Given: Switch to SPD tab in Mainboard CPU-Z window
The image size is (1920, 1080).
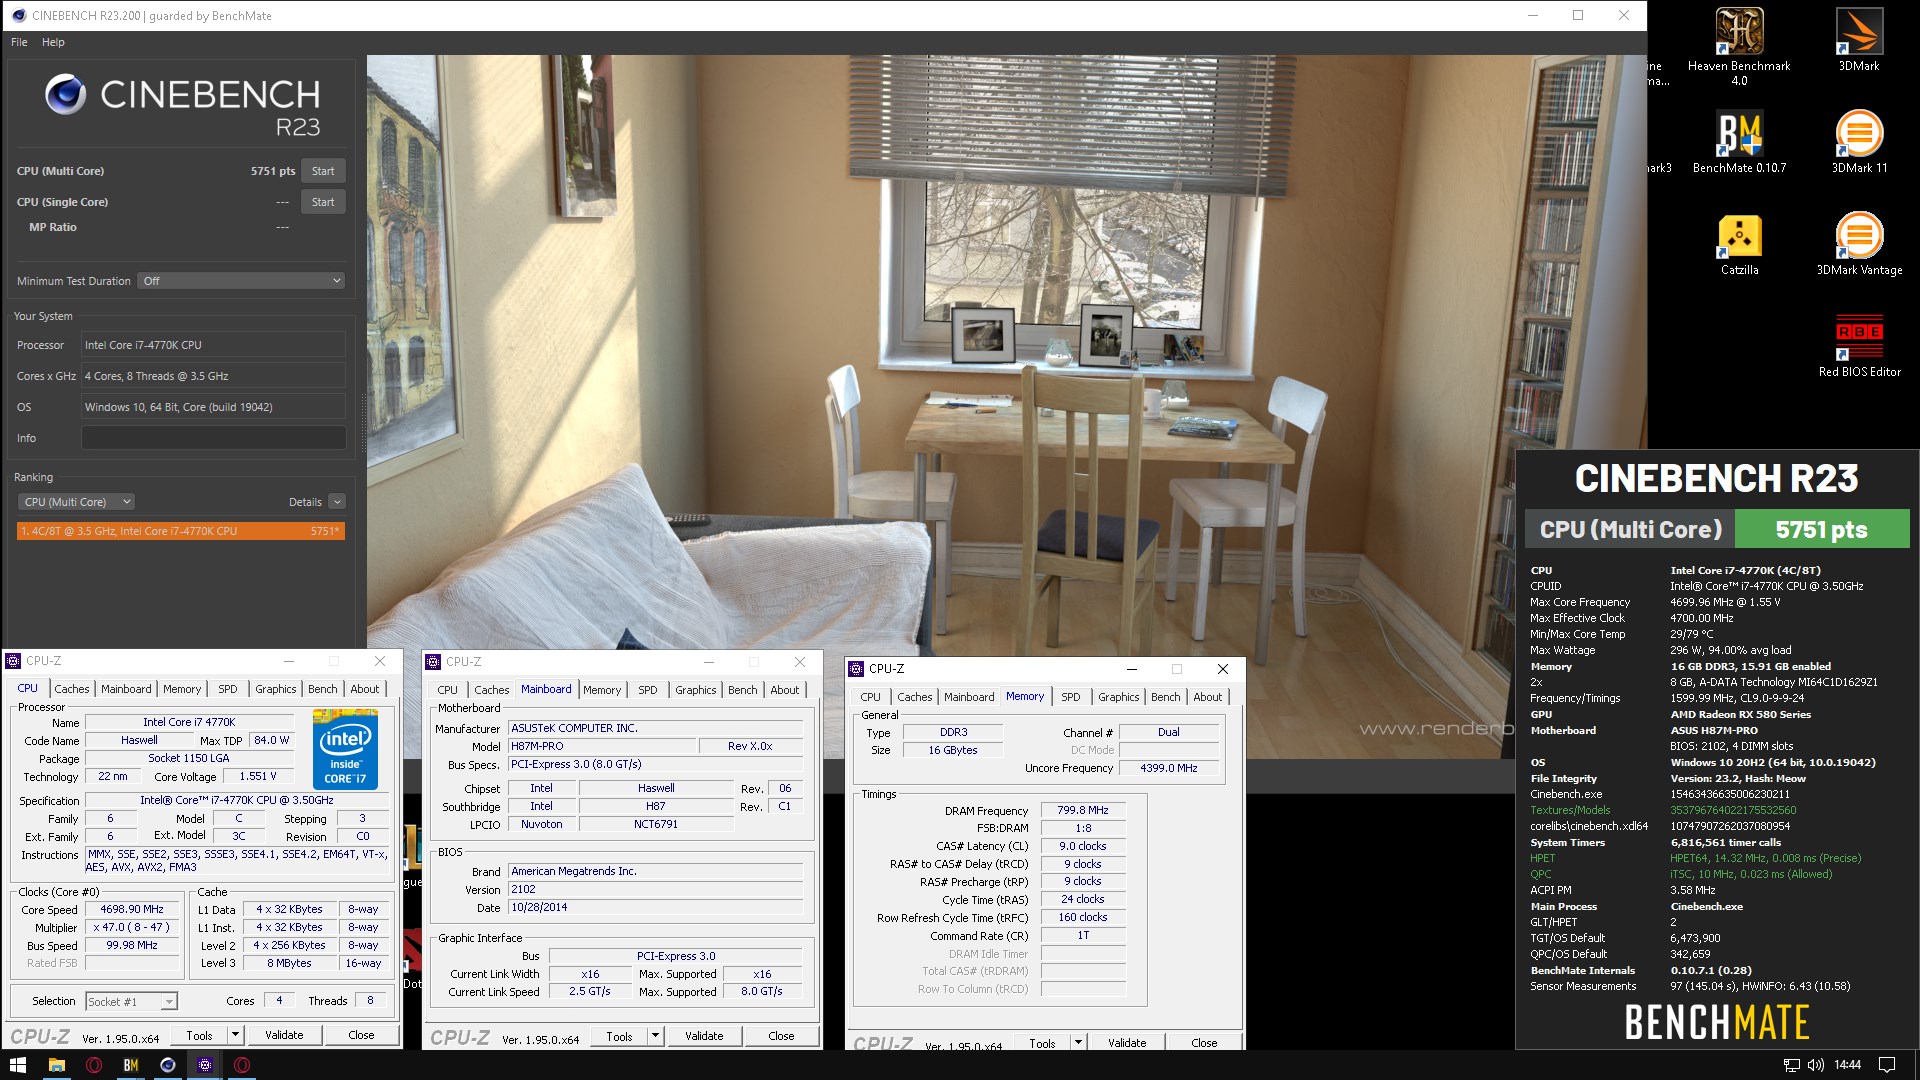Looking at the screenshot, I should click(x=648, y=690).
